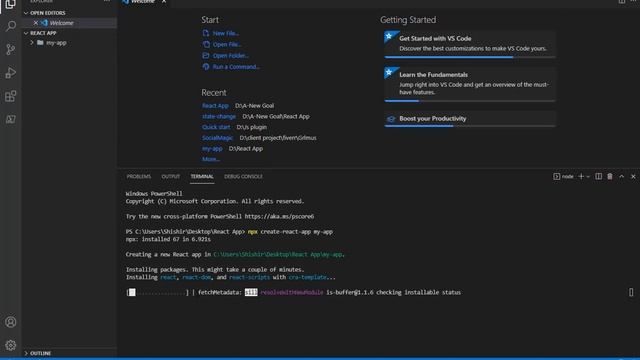Click the Run a Command link
The width and height of the screenshot is (640, 360).
click(236, 67)
